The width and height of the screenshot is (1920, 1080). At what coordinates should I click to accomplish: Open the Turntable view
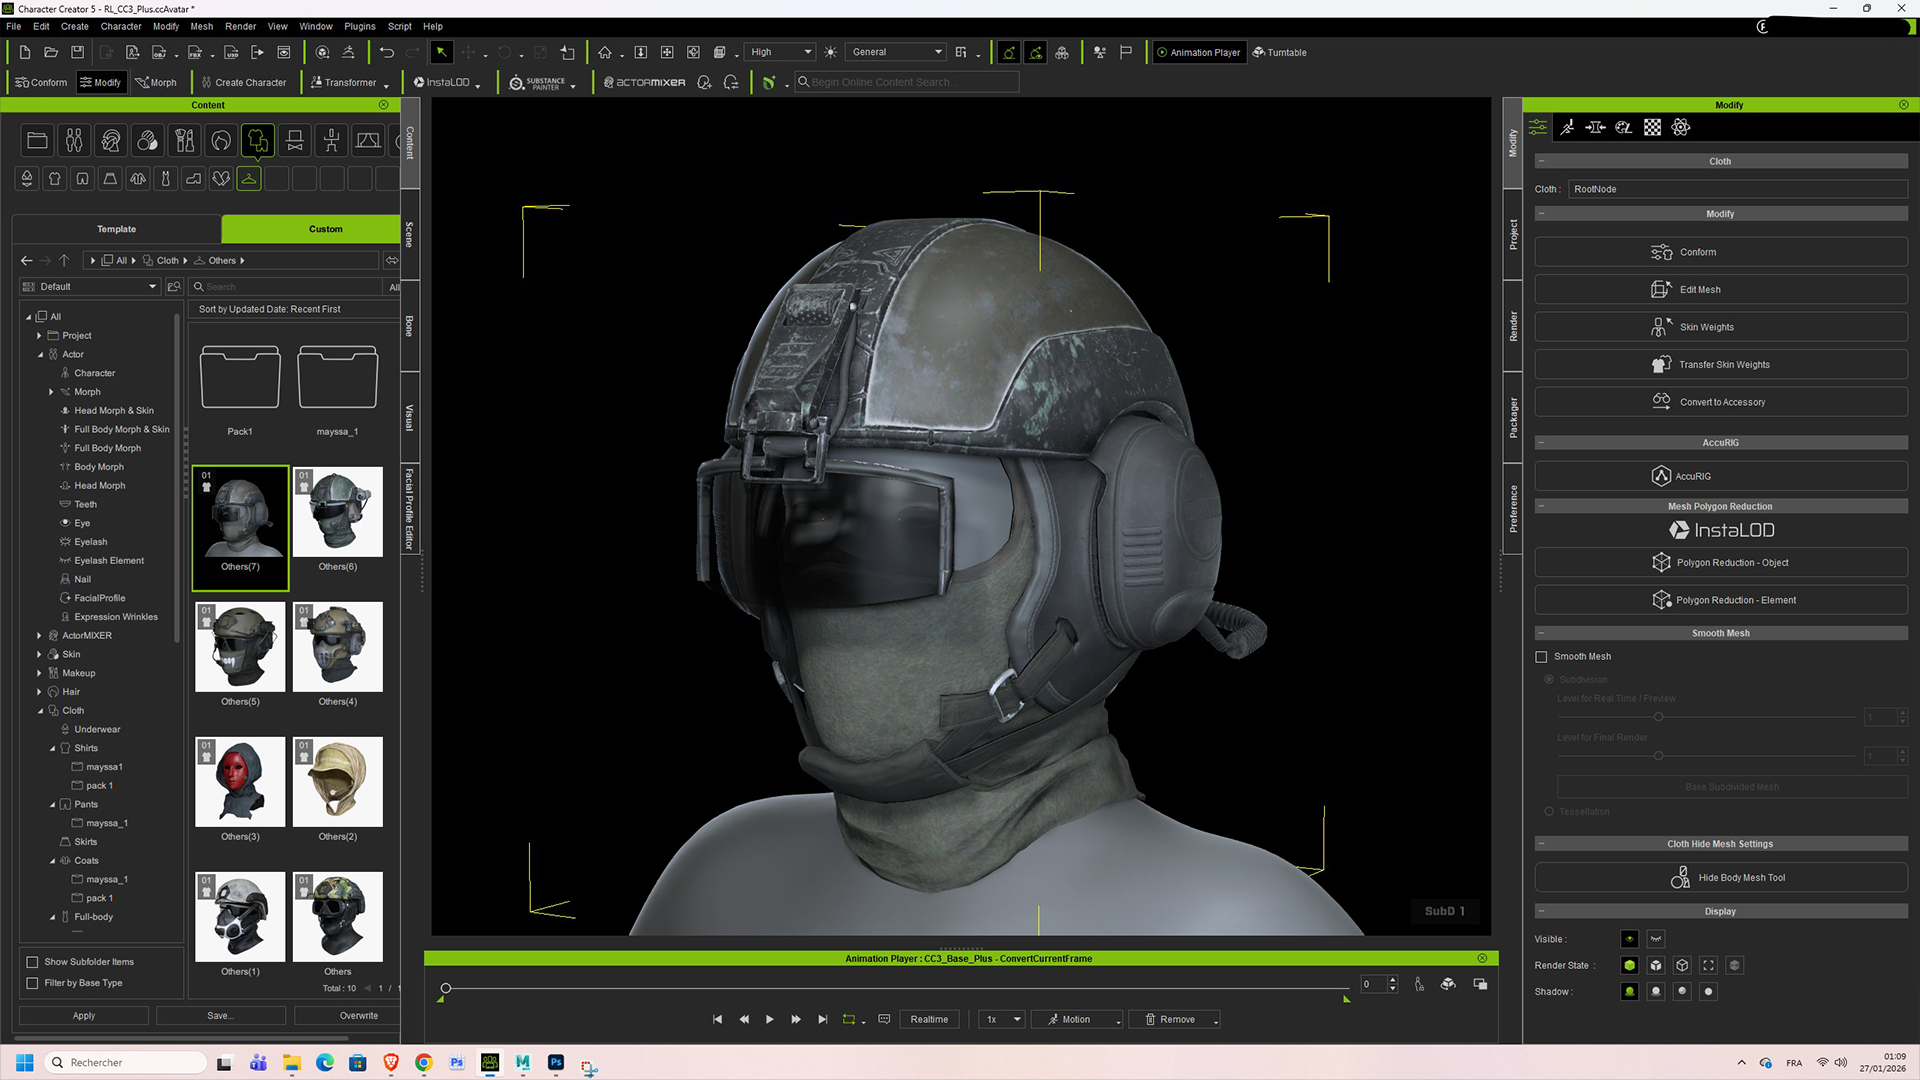tap(1279, 52)
